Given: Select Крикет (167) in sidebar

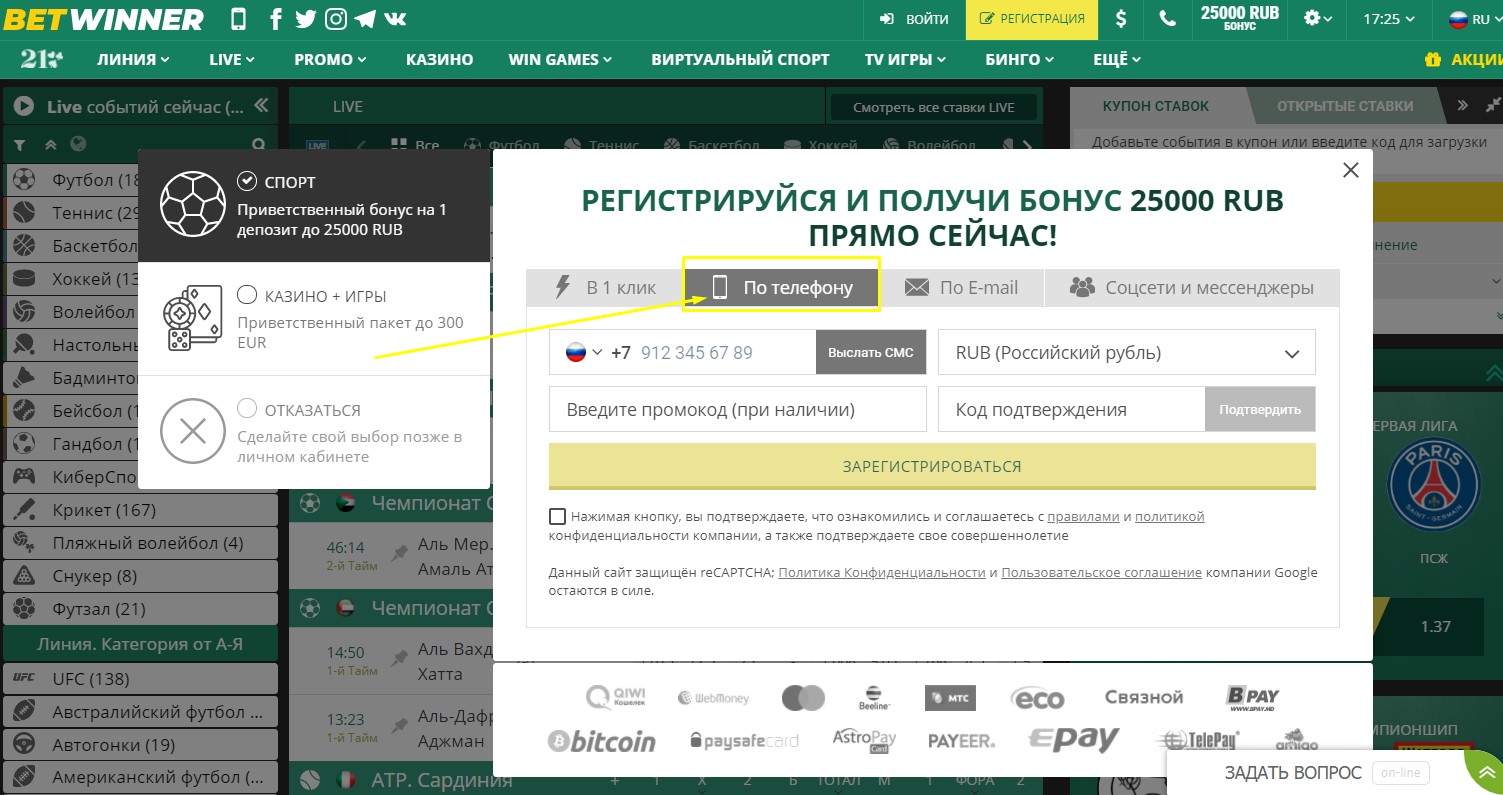Looking at the screenshot, I should 141,510.
